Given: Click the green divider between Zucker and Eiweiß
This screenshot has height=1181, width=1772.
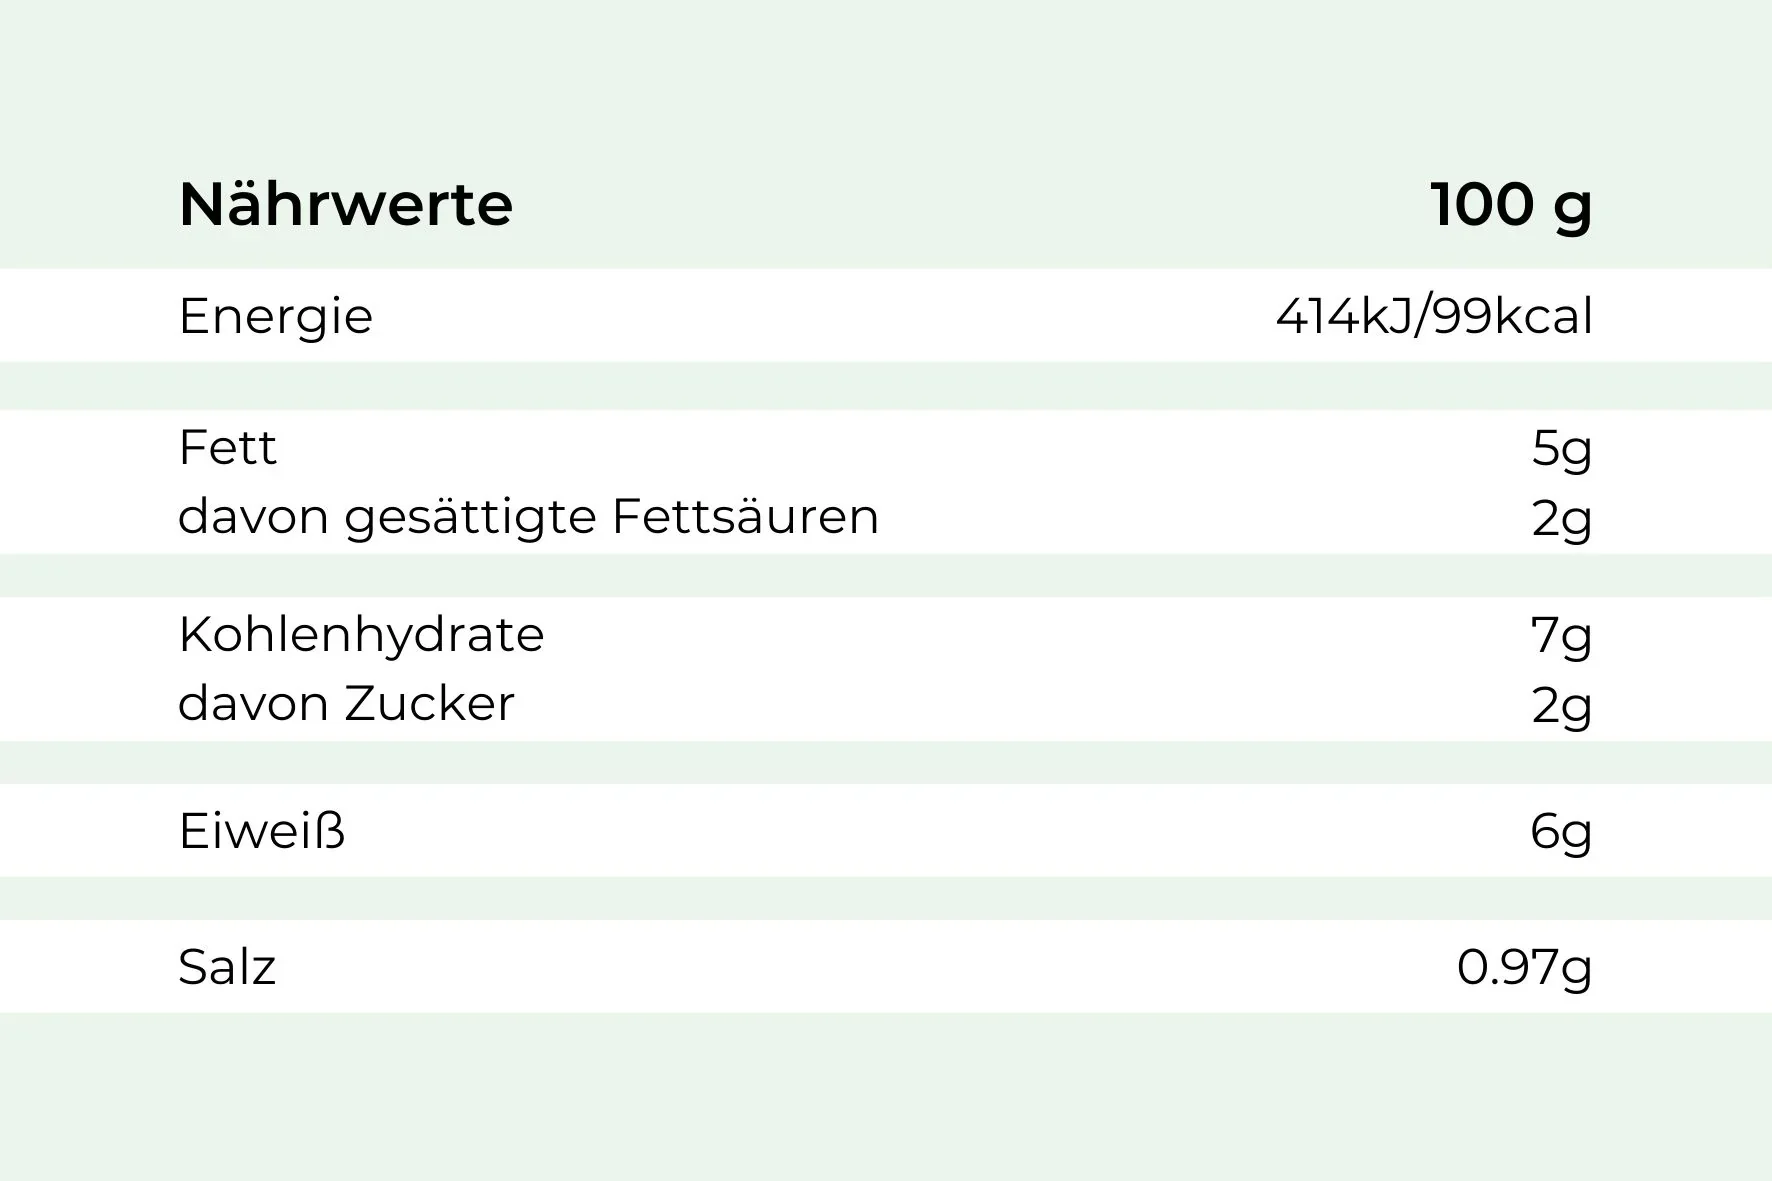Looking at the screenshot, I should pos(886,763).
